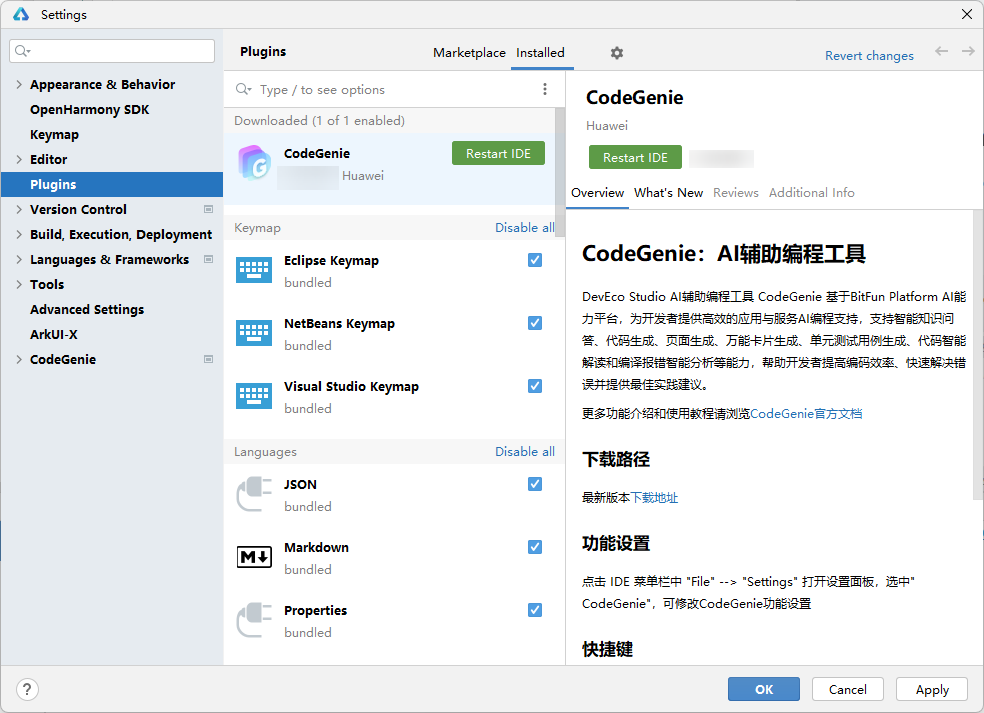Click the CodeGenie project-level settings icon

click(x=208, y=359)
